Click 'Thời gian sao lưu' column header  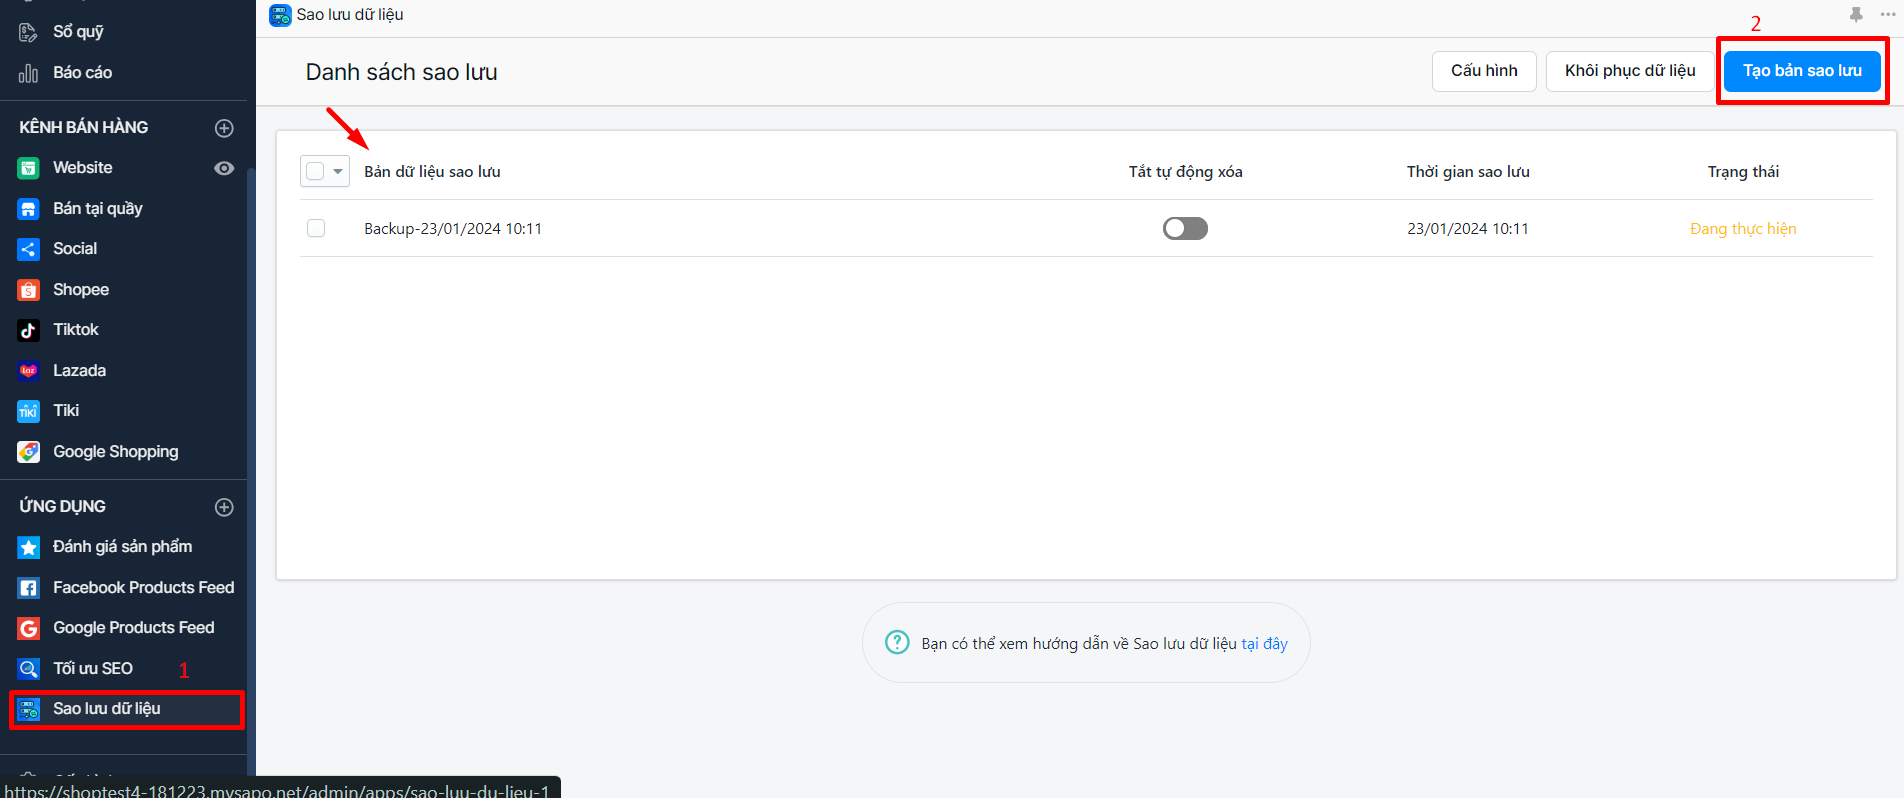click(1468, 172)
